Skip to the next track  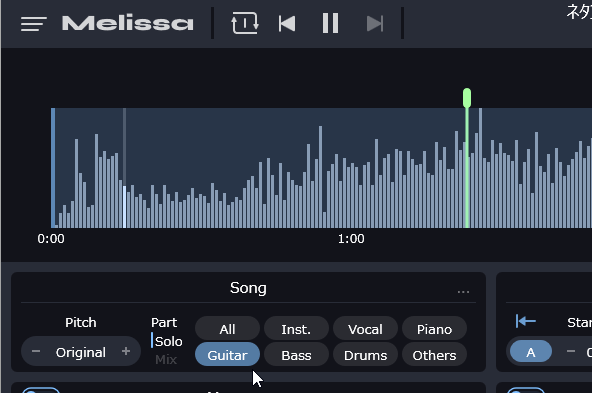[375, 23]
